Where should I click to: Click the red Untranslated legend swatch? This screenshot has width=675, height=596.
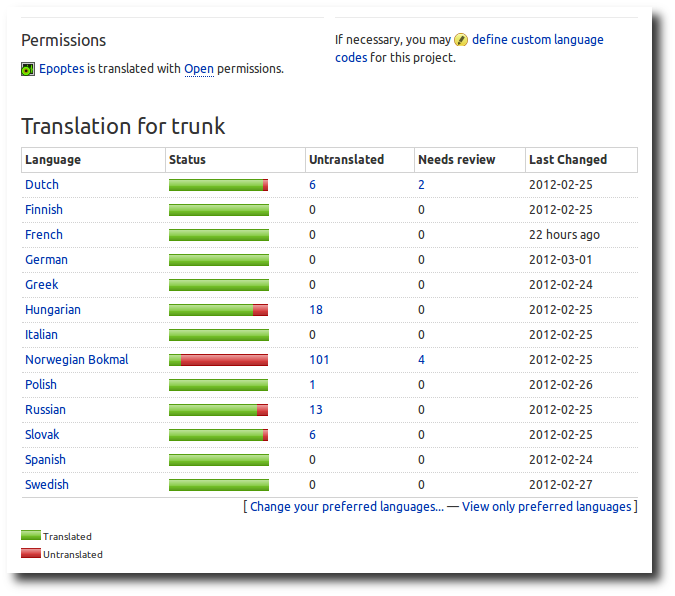tap(31, 553)
